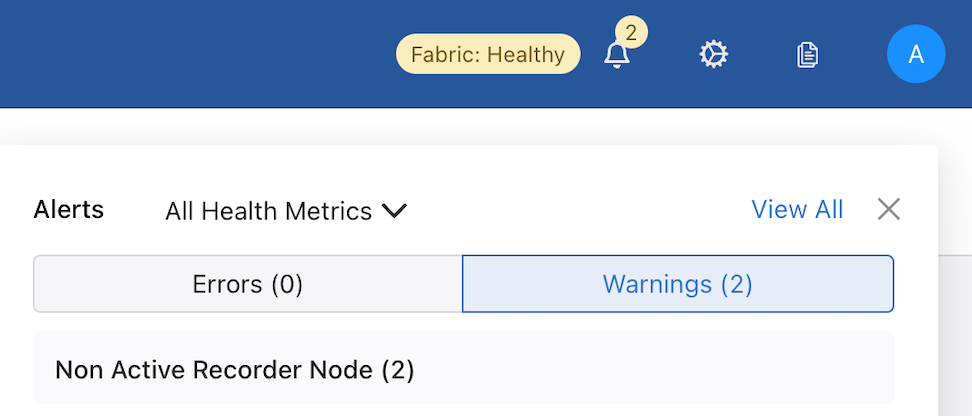This screenshot has height=416, width=972.
Task: Click the (2) count in the Warnings tab
Action: [x=736, y=284]
